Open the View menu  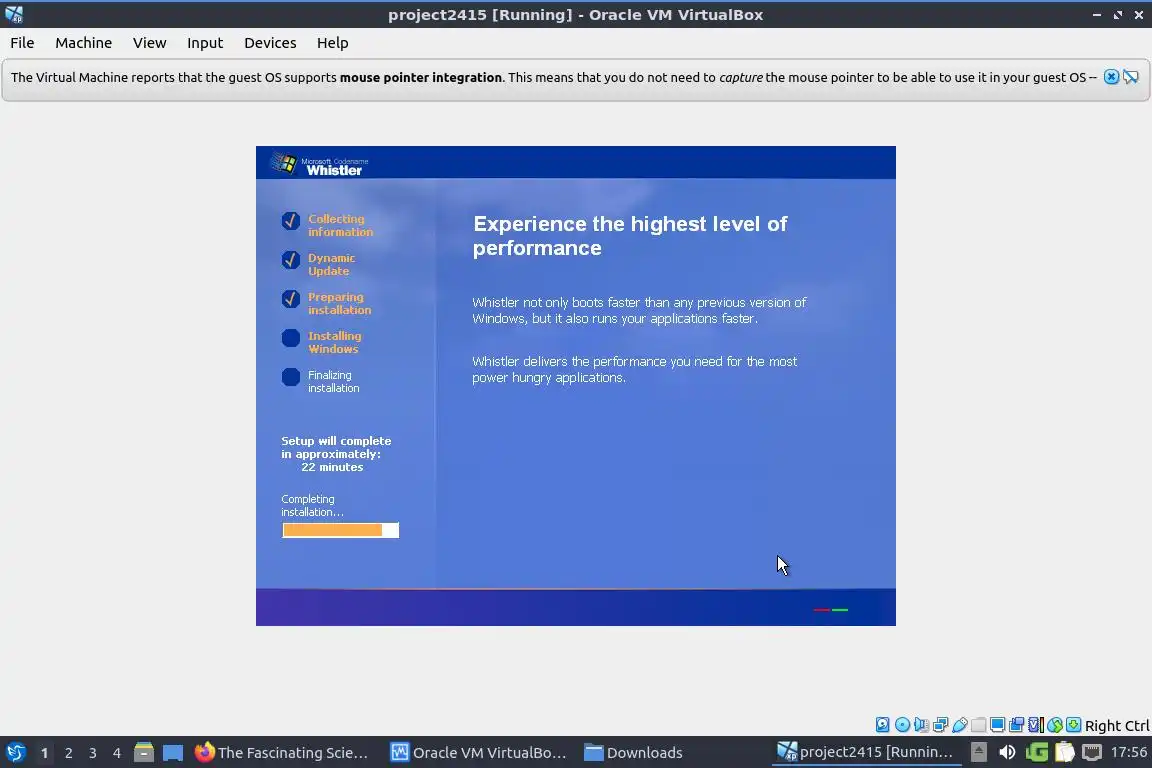pos(149,43)
